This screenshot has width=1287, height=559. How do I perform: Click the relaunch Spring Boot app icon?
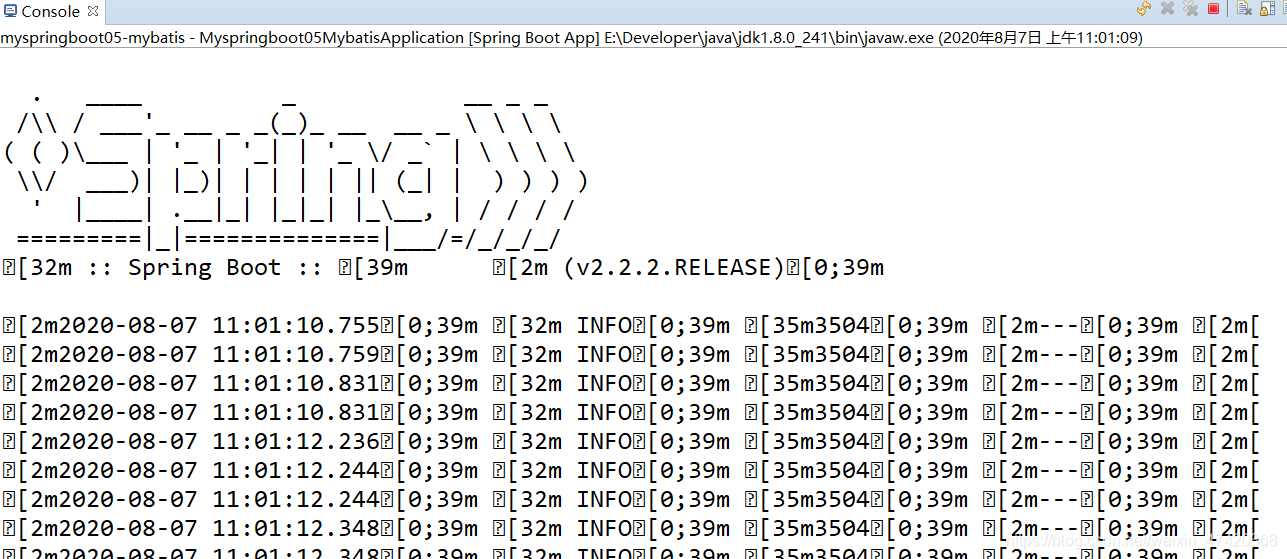[x=1144, y=9]
